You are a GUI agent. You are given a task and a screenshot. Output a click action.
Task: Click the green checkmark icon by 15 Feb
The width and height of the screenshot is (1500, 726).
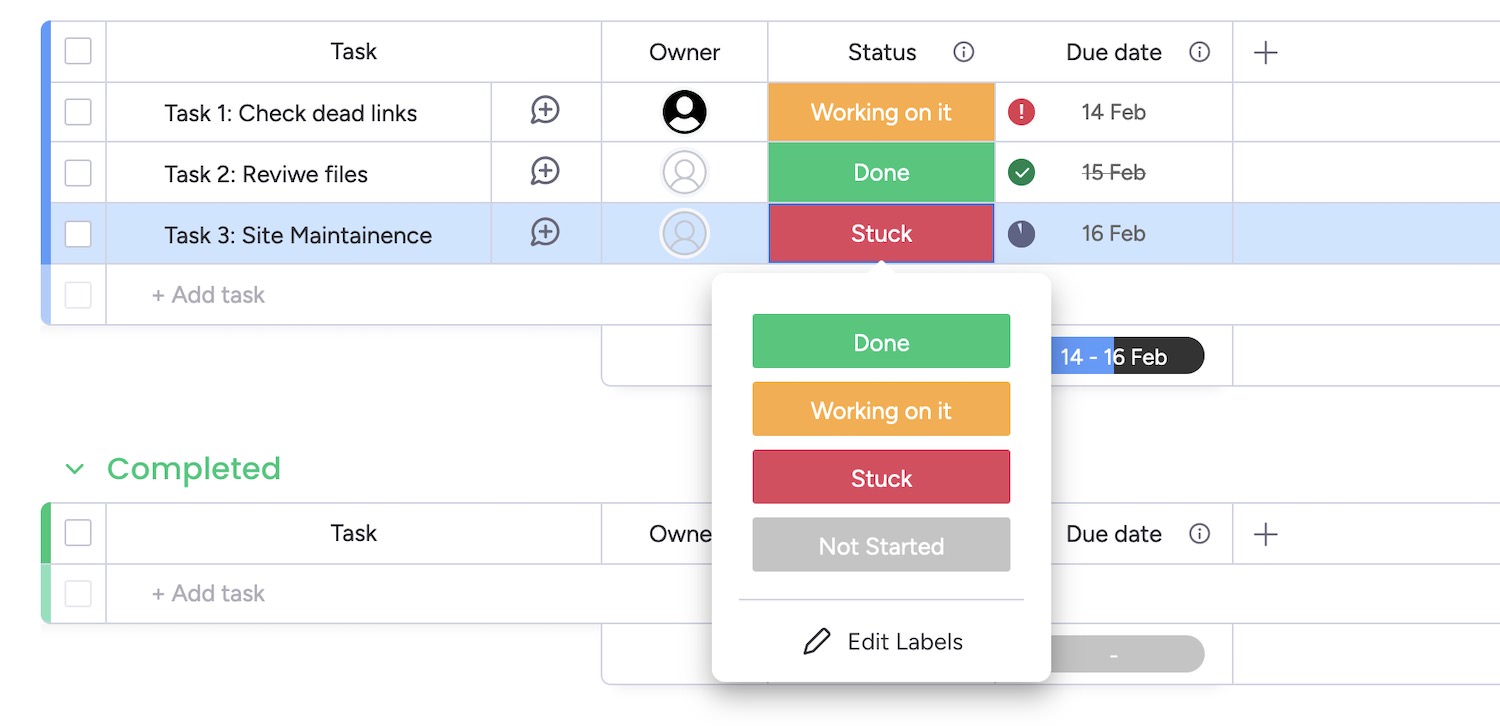(x=1021, y=172)
